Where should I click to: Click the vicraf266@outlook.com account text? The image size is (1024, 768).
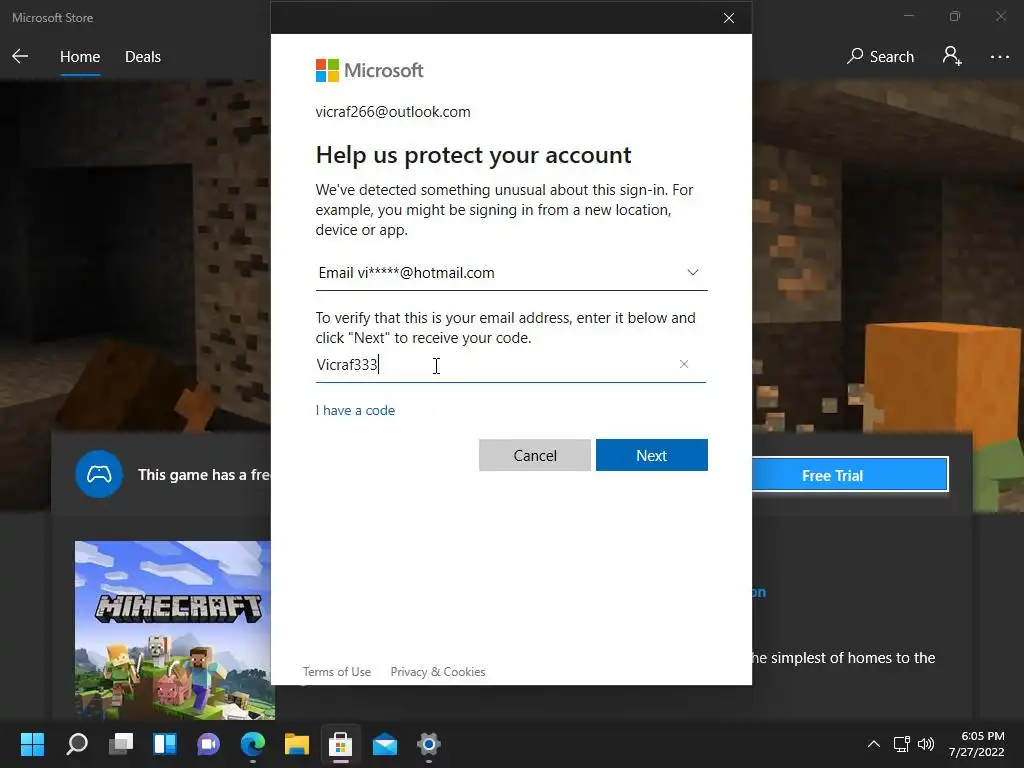click(x=392, y=112)
